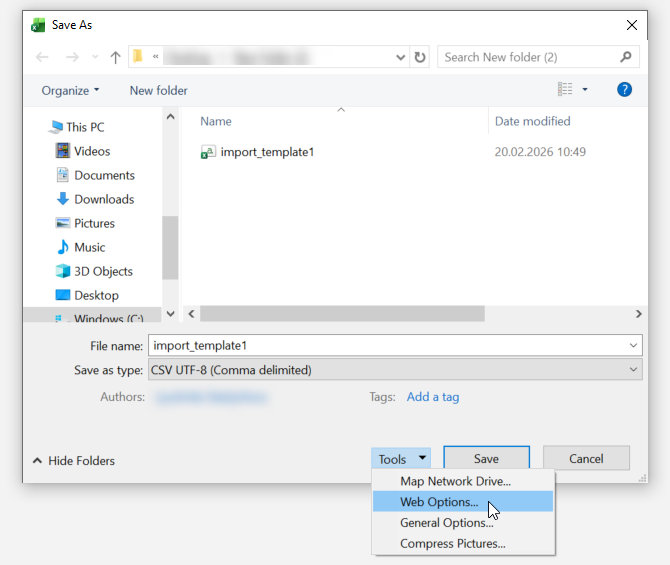
Task: Open the Organize menu
Action: [70, 91]
